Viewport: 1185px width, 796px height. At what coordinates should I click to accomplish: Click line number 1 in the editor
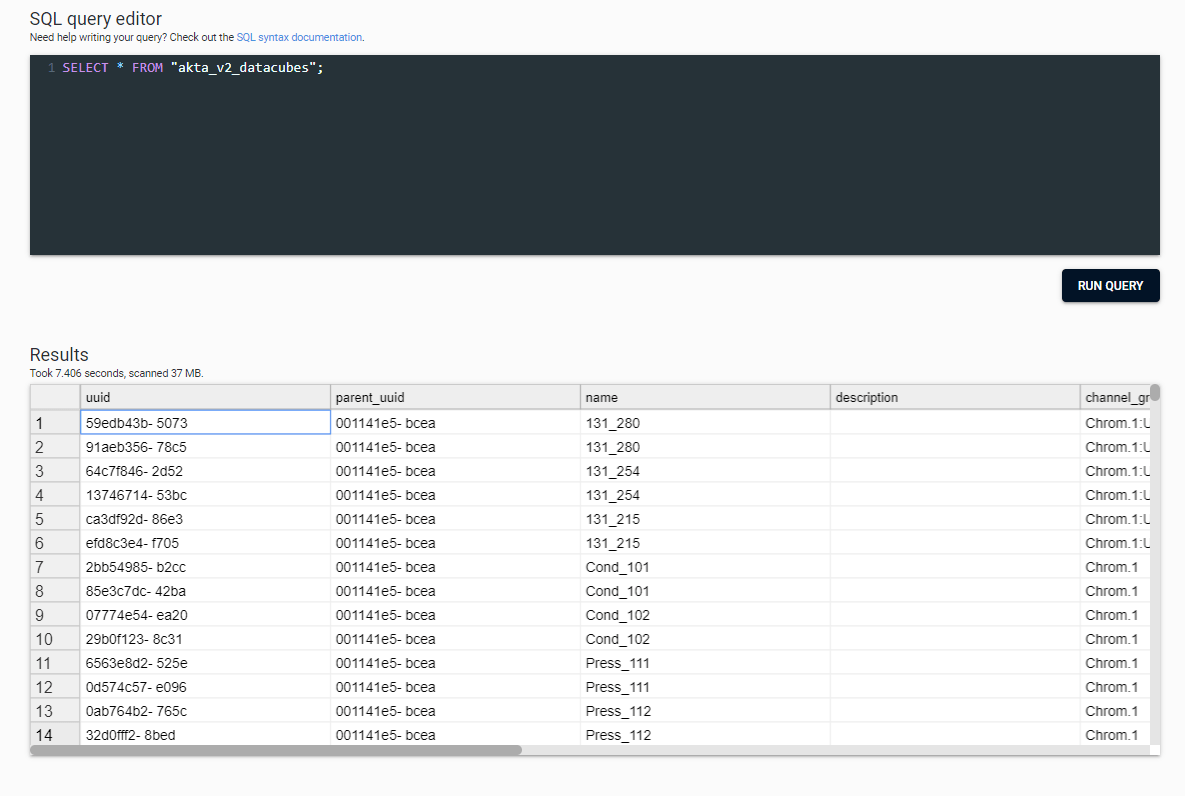point(50,67)
